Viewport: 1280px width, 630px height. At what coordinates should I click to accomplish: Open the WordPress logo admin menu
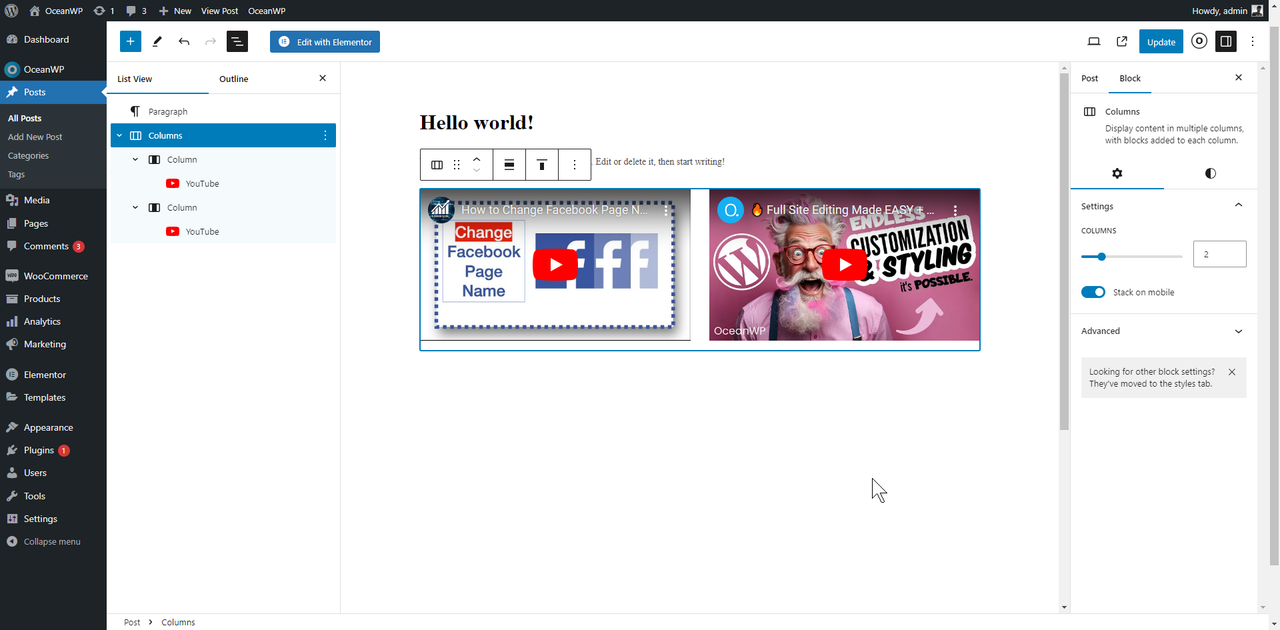(11, 10)
